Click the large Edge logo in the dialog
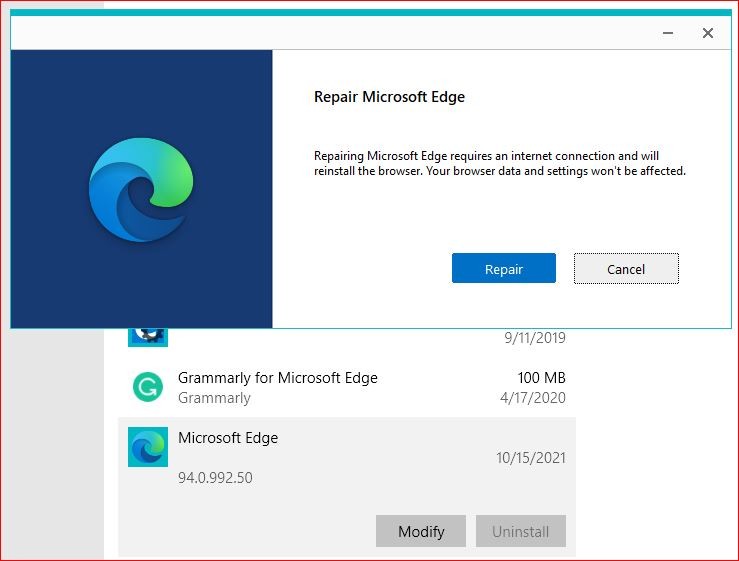This screenshot has height=561, width=739. click(141, 190)
